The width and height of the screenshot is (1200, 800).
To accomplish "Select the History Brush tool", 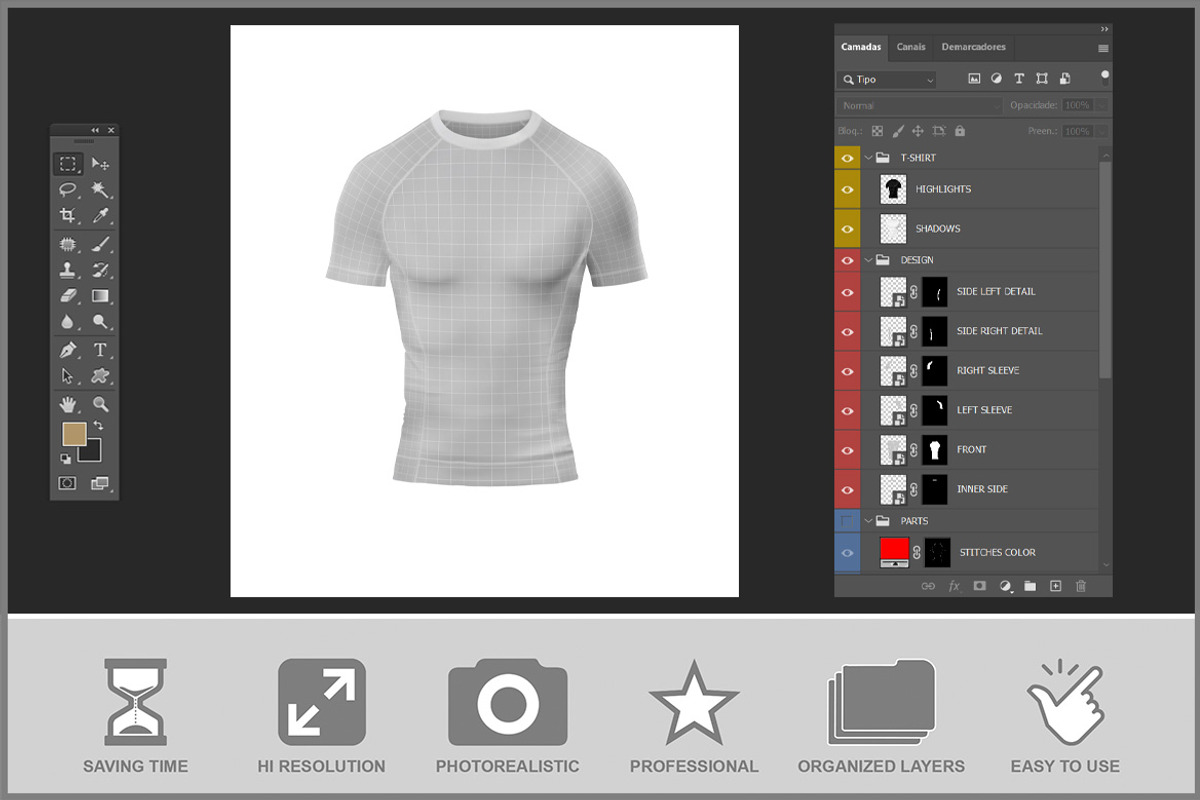I will click(100, 270).
